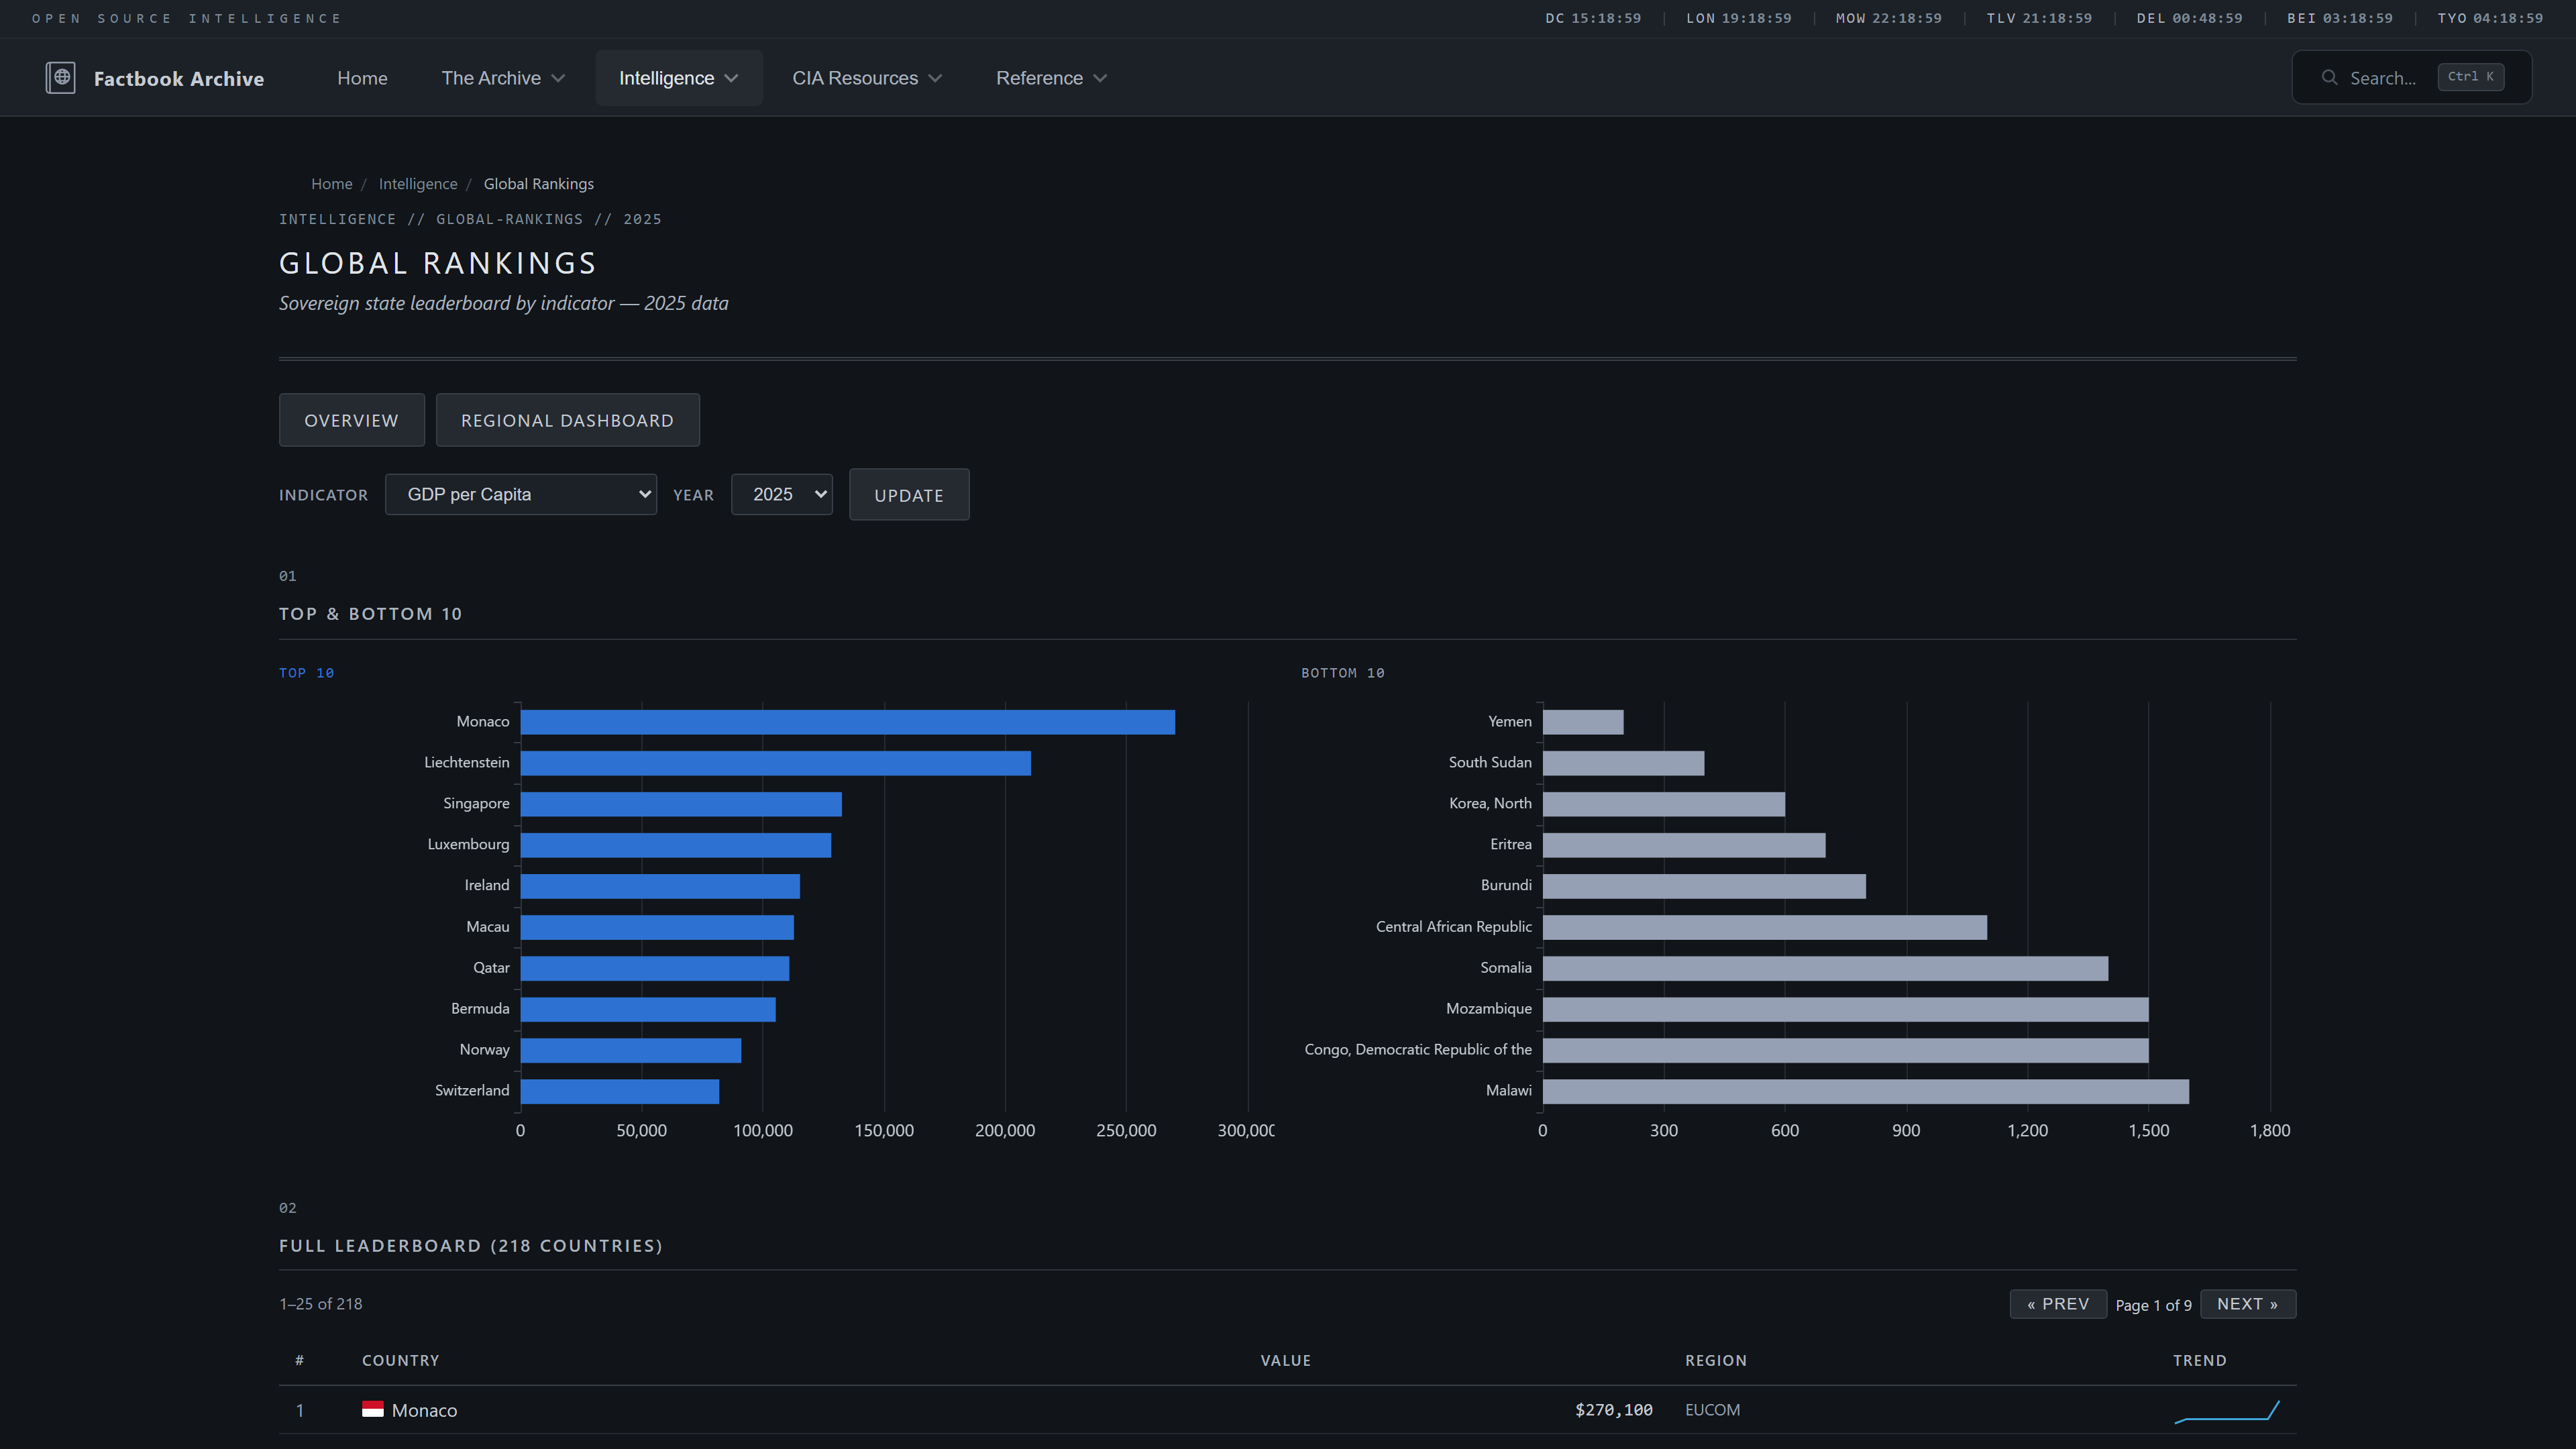Click Monaco's trend sparkline
The height and width of the screenshot is (1449, 2576).
coord(2226,1410)
